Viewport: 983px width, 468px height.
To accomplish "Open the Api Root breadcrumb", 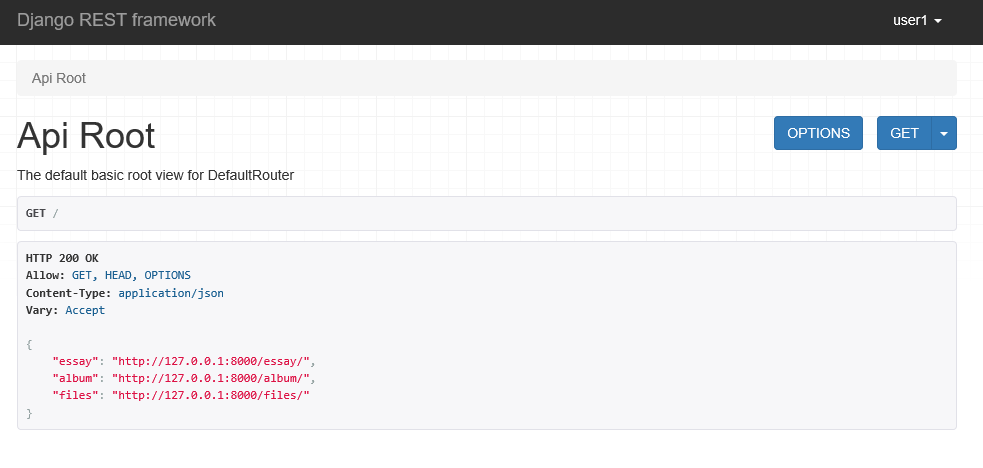I will (x=59, y=78).
